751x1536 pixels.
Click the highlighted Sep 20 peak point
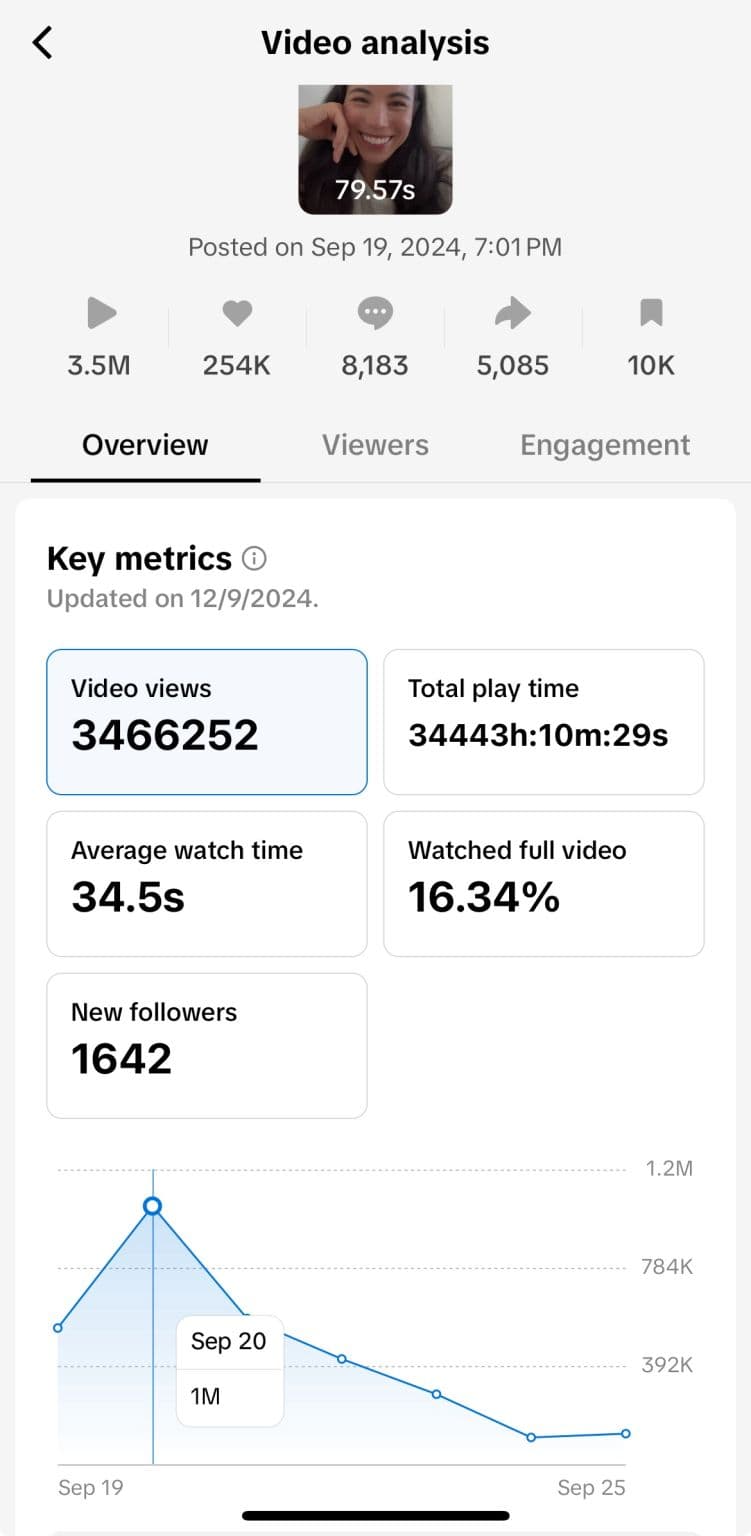[x=153, y=1206]
